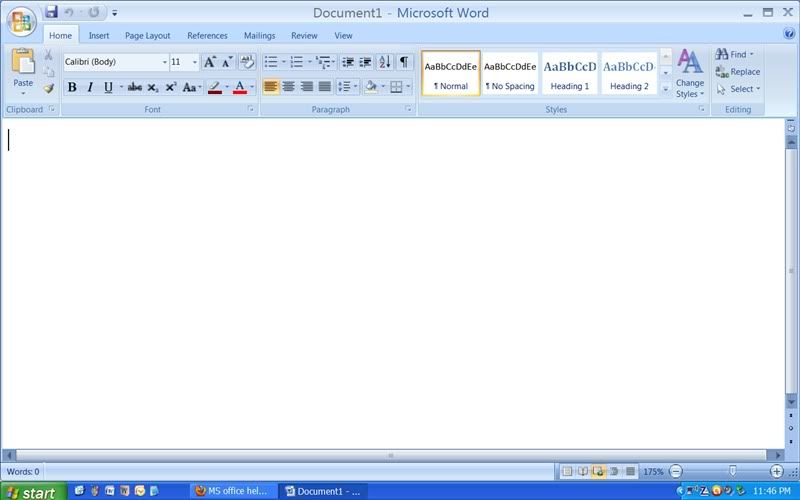Open the Calibri font name dropdown
This screenshot has height=500, width=800.
coord(164,62)
